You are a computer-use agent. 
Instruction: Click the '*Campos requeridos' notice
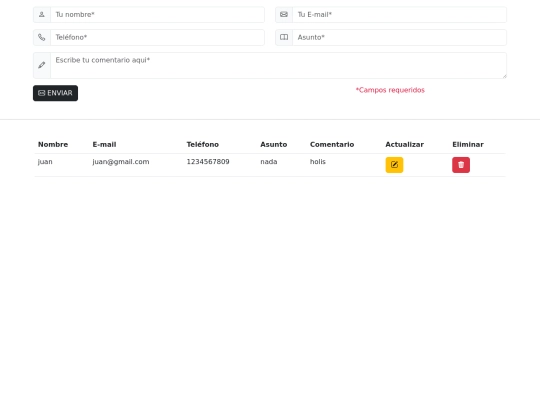(x=390, y=90)
